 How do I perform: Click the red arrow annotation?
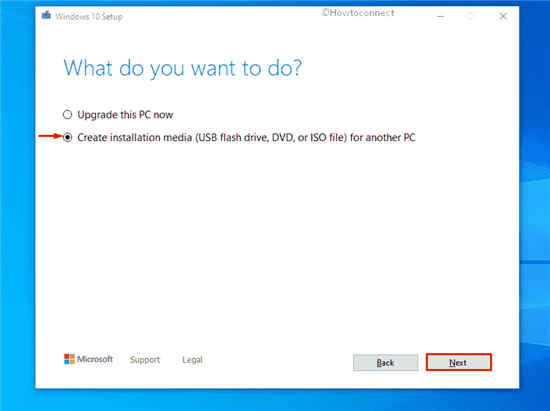(x=50, y=136)
